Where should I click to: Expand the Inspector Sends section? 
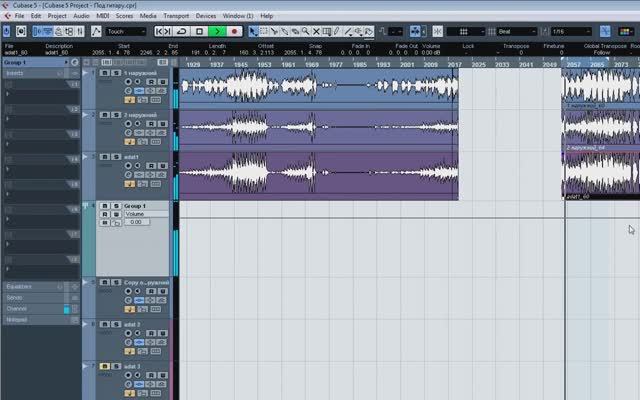[x=41, y=298]
